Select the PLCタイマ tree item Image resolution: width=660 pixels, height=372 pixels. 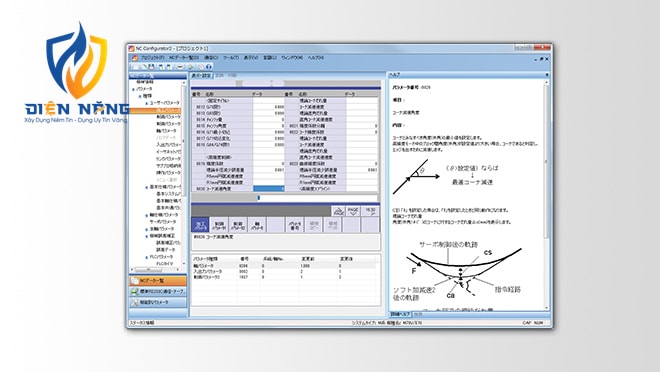pos(165,264)
